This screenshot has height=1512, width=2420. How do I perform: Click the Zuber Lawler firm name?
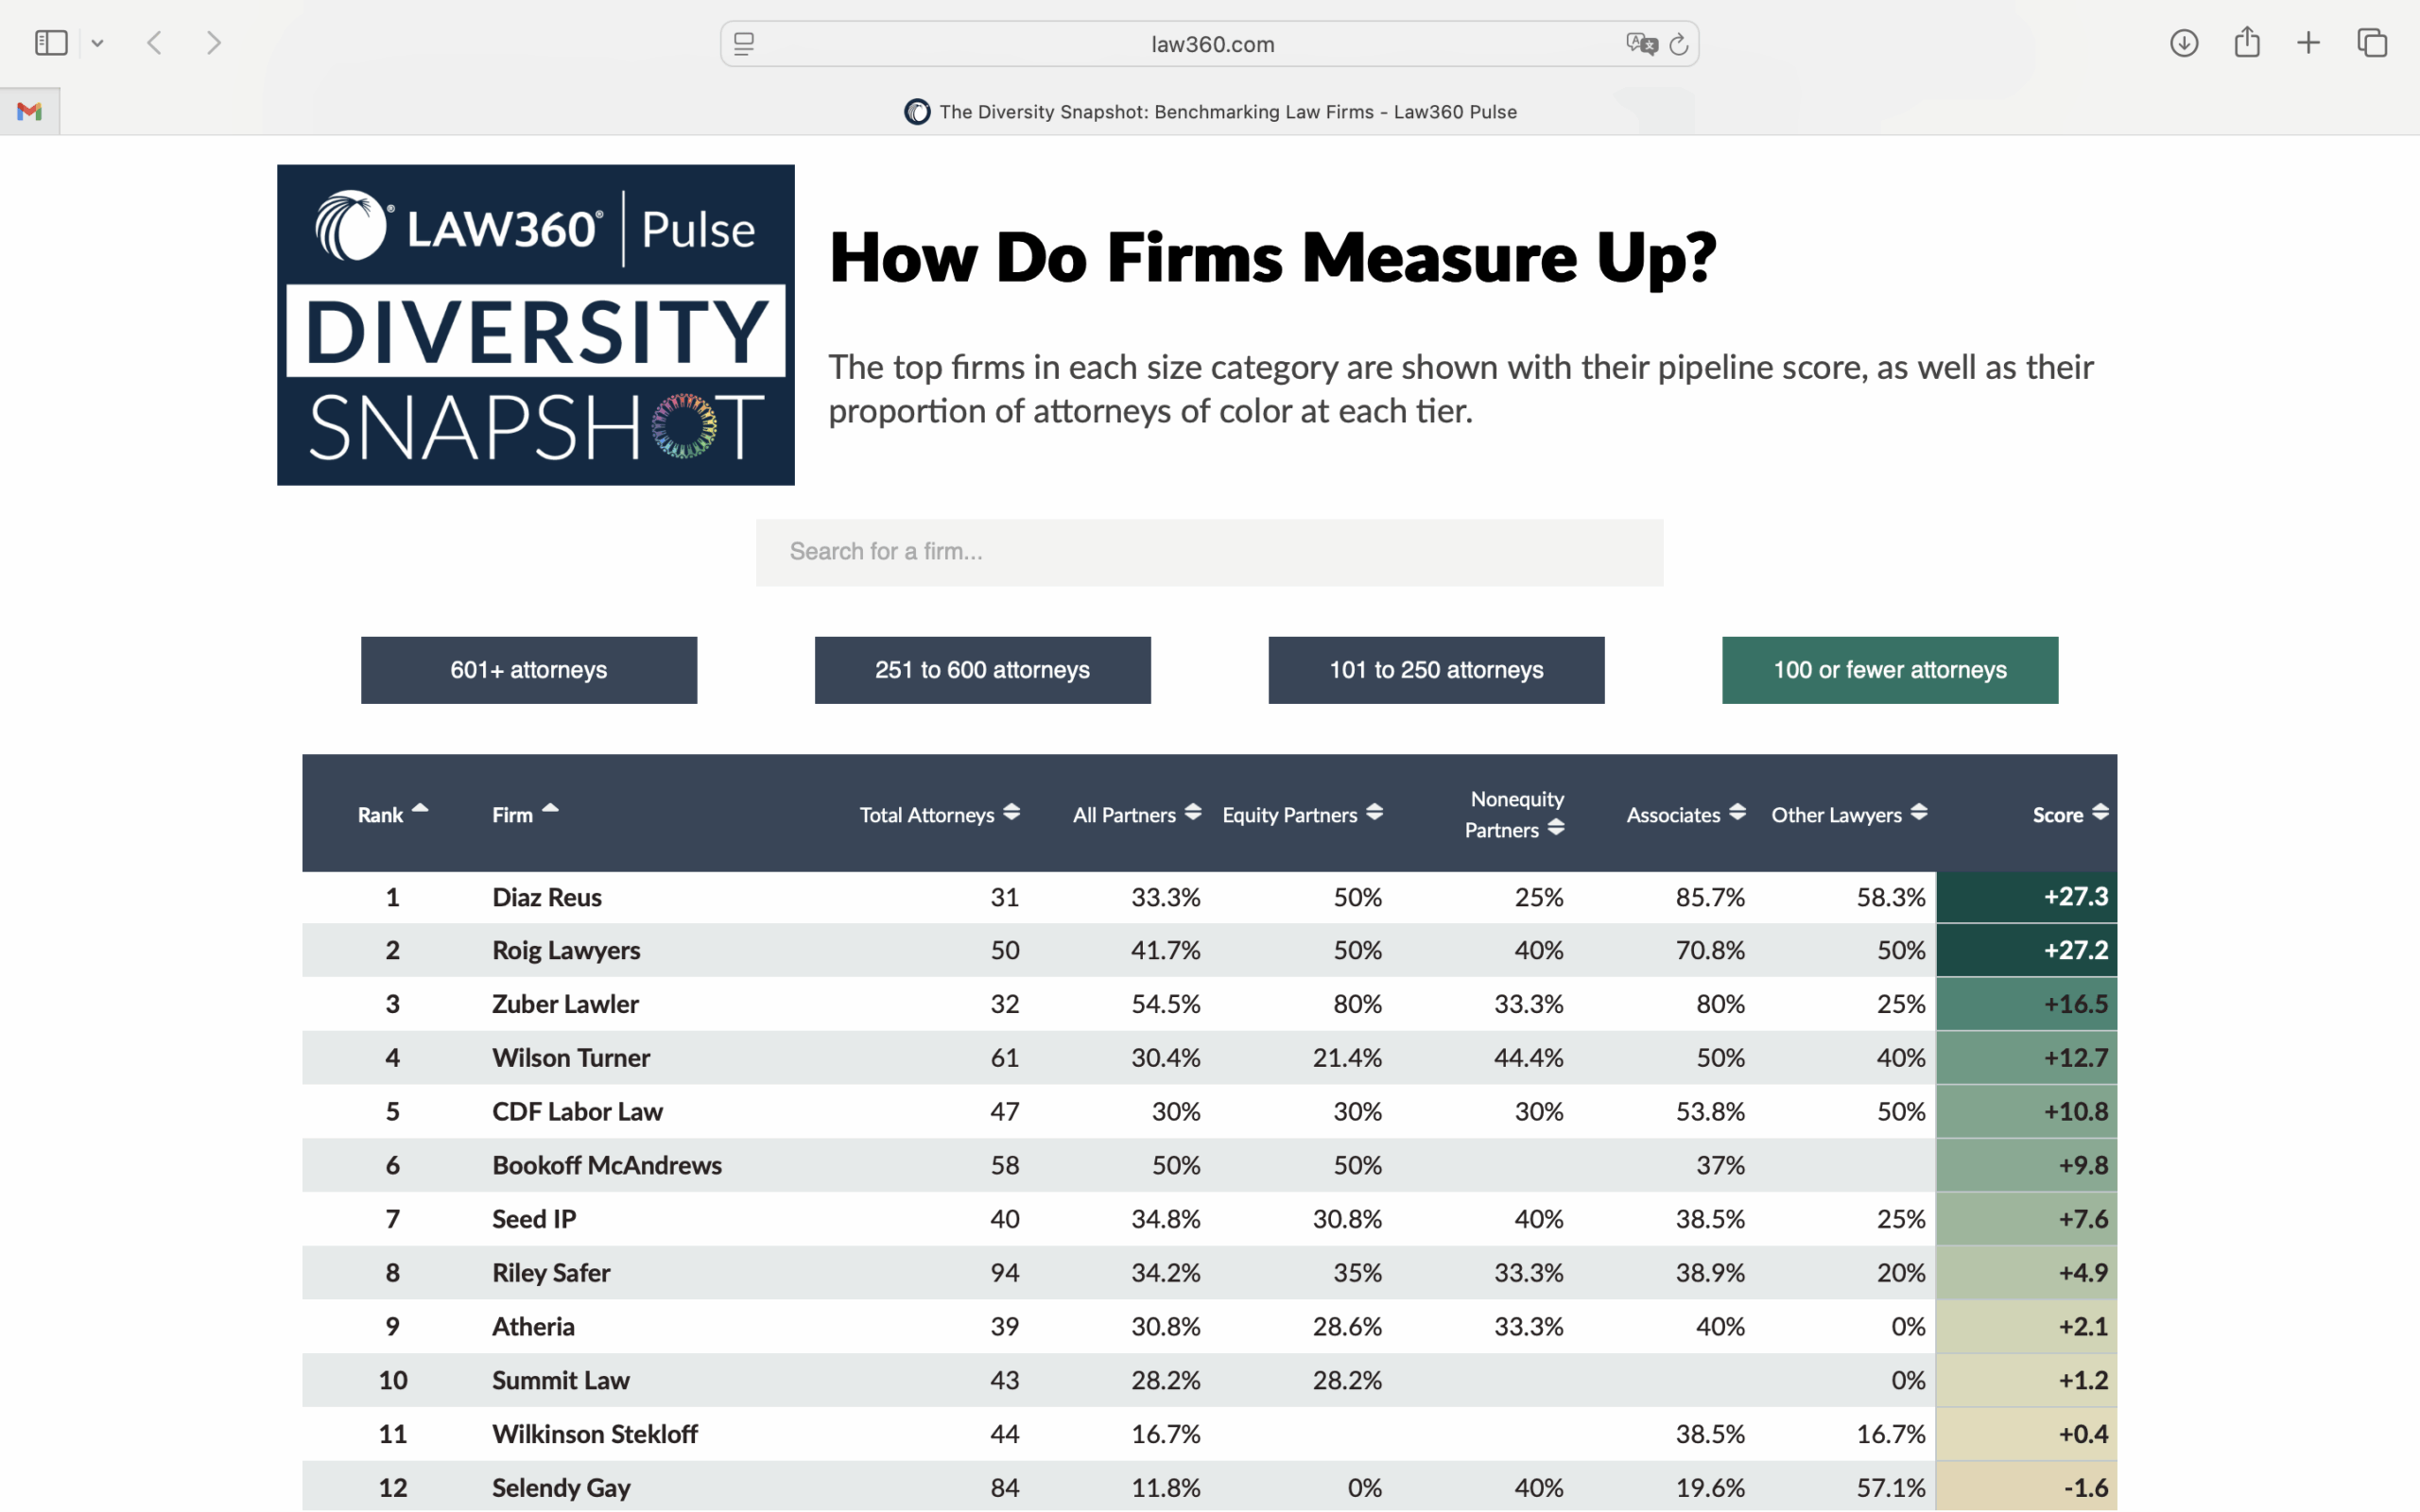click(x=565, y=1004)
